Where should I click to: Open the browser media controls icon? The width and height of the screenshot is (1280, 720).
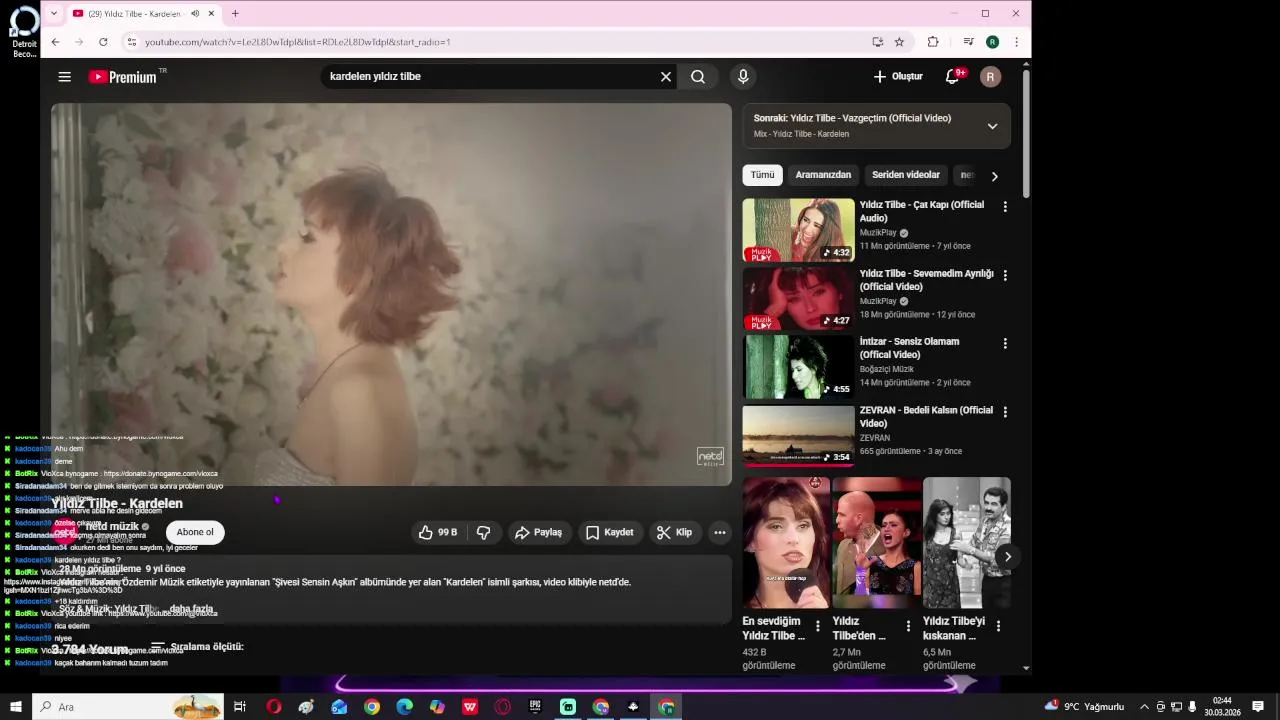(968, 42)
